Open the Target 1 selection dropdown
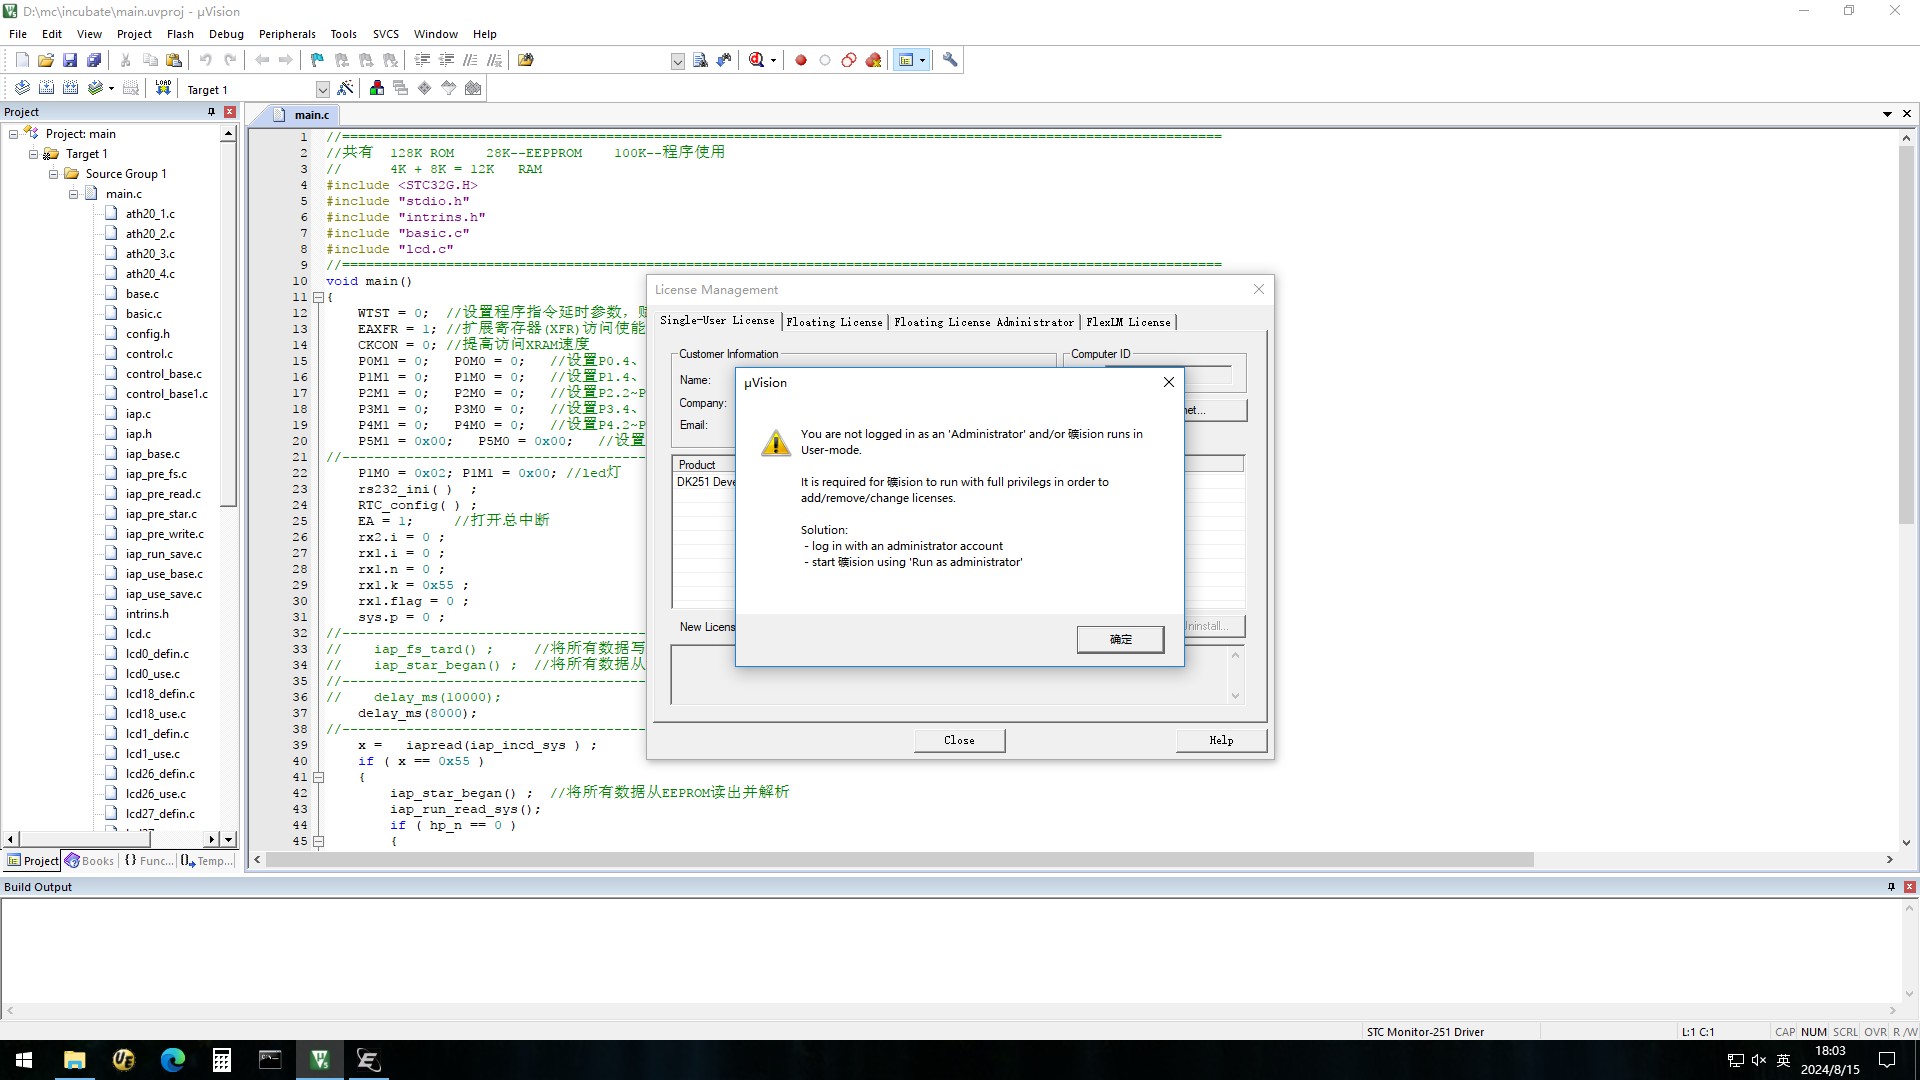 (x=322, y=89)
